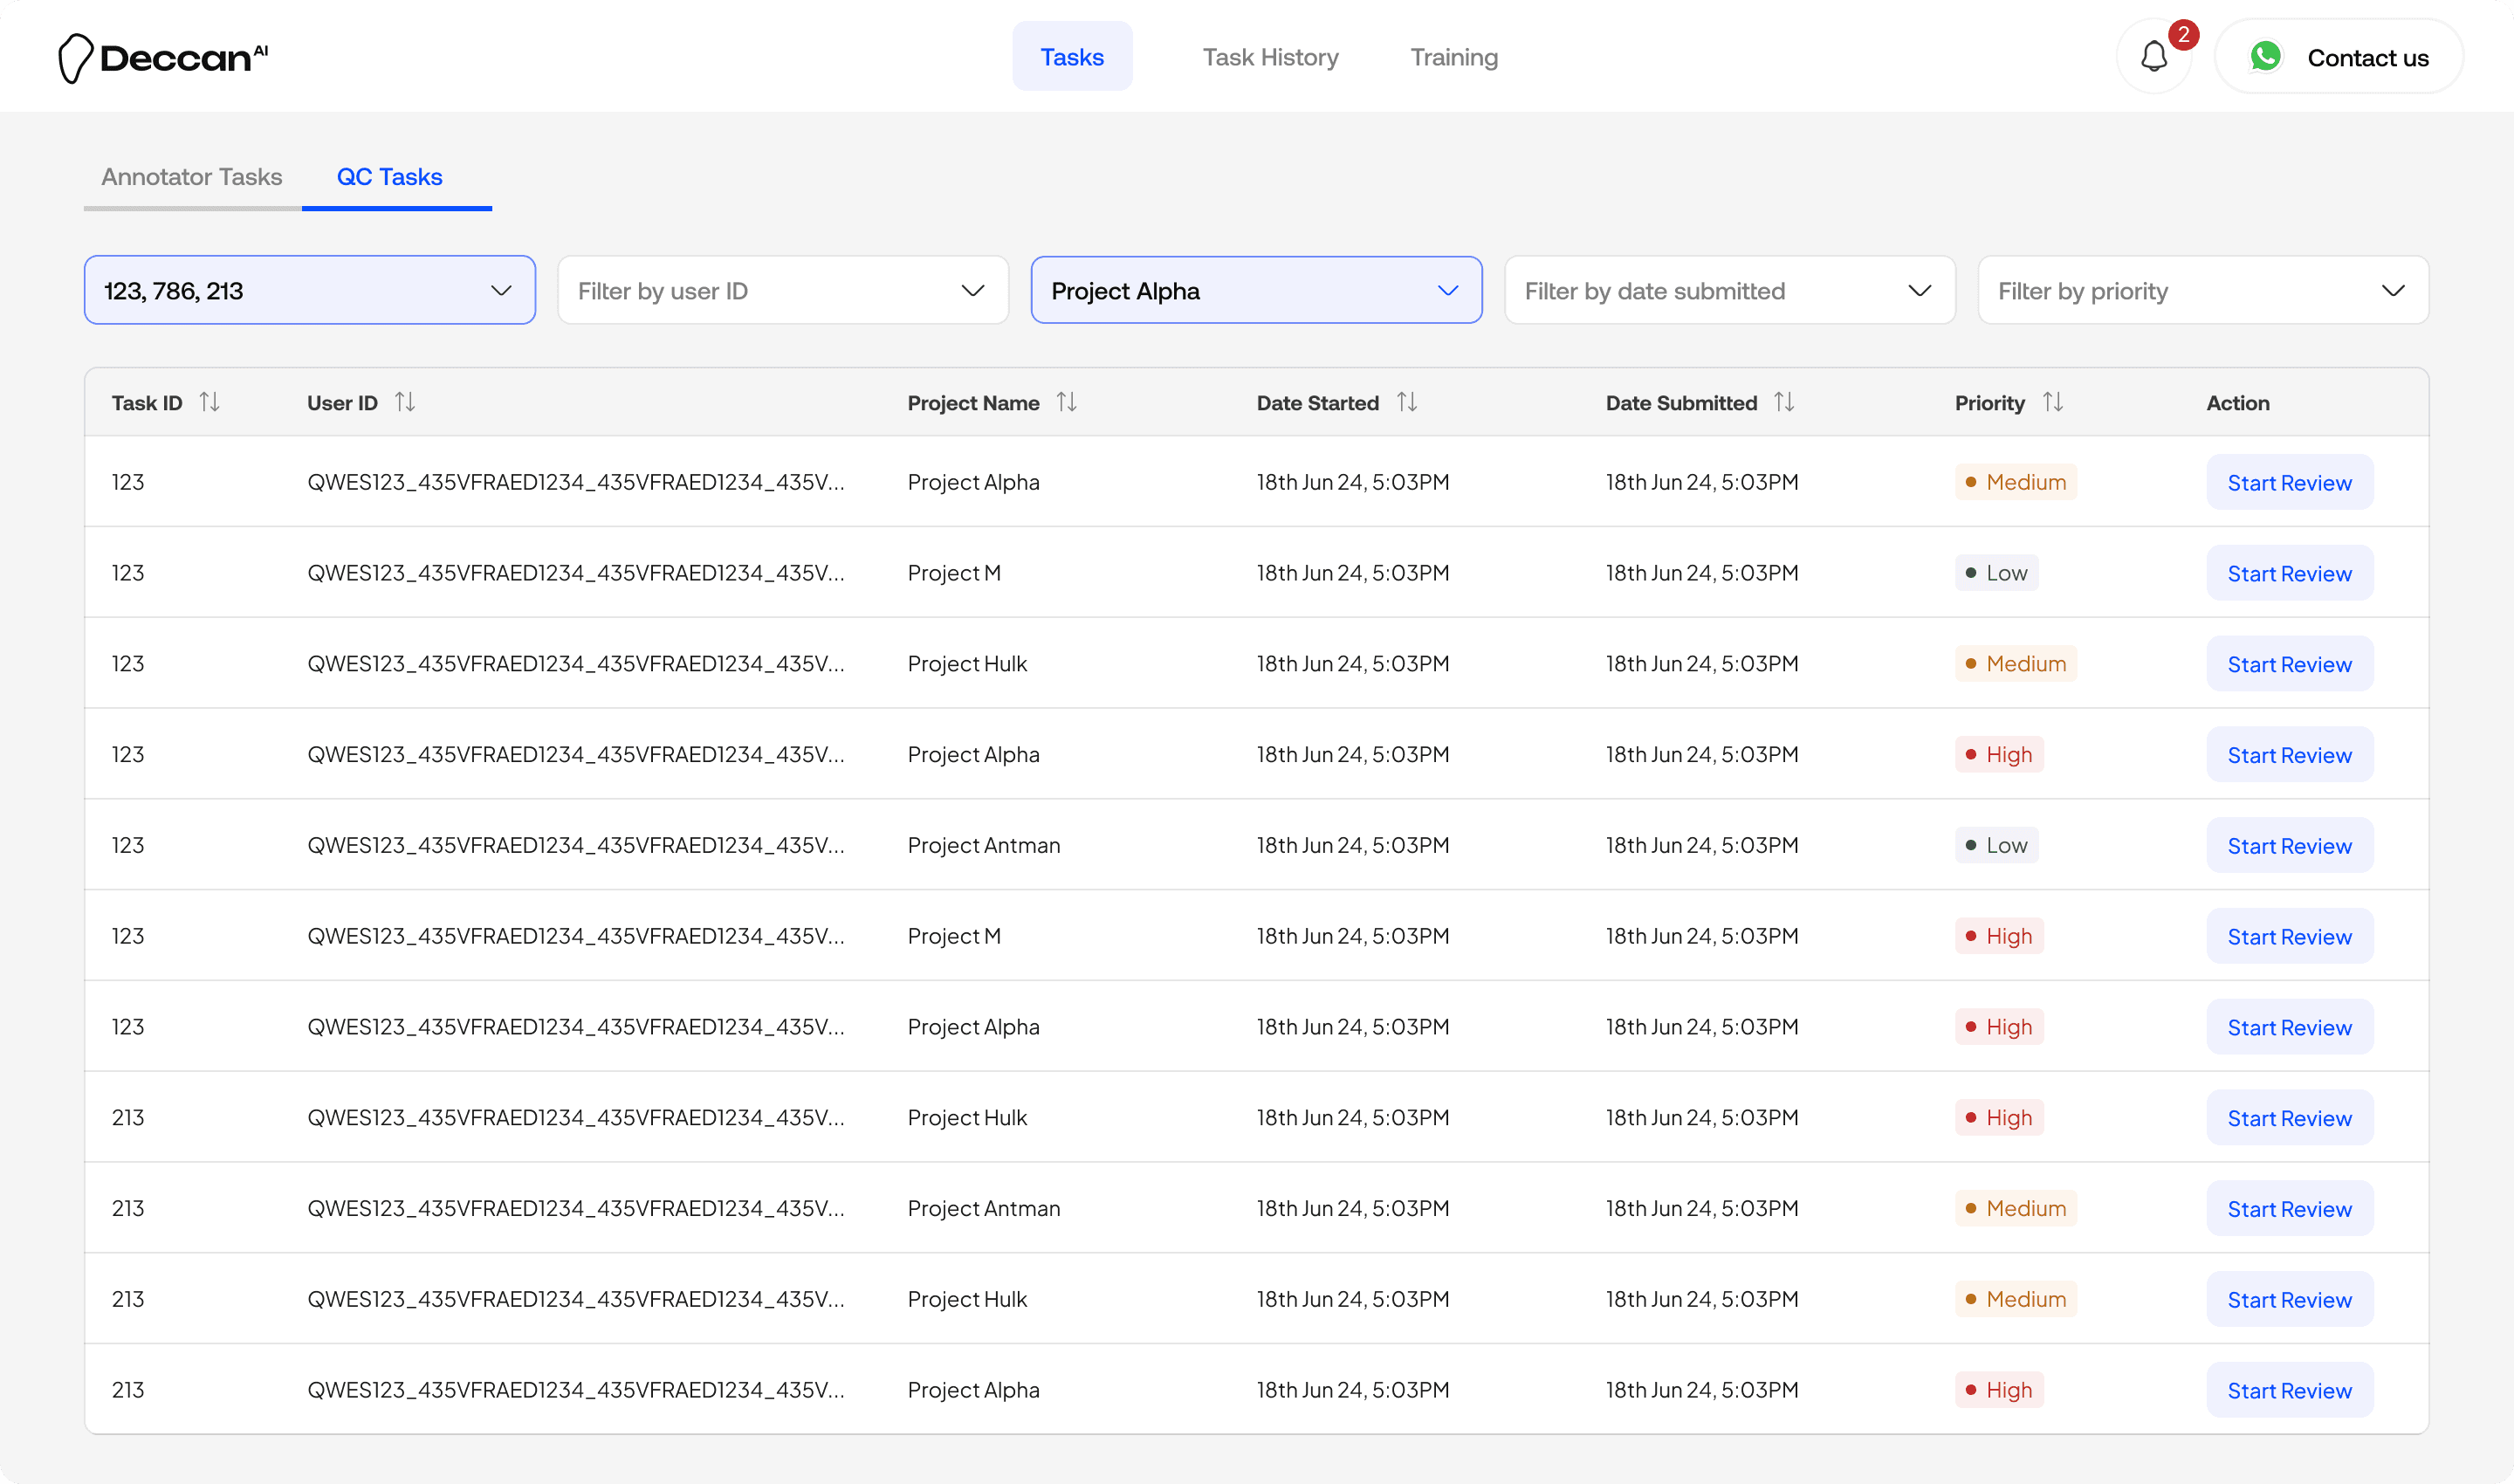Image resolution: width=2514 pixels, height=1484 pixels.
Task: Sort table by Task ID
Action: pyautogui.click(x=209, y=402)
